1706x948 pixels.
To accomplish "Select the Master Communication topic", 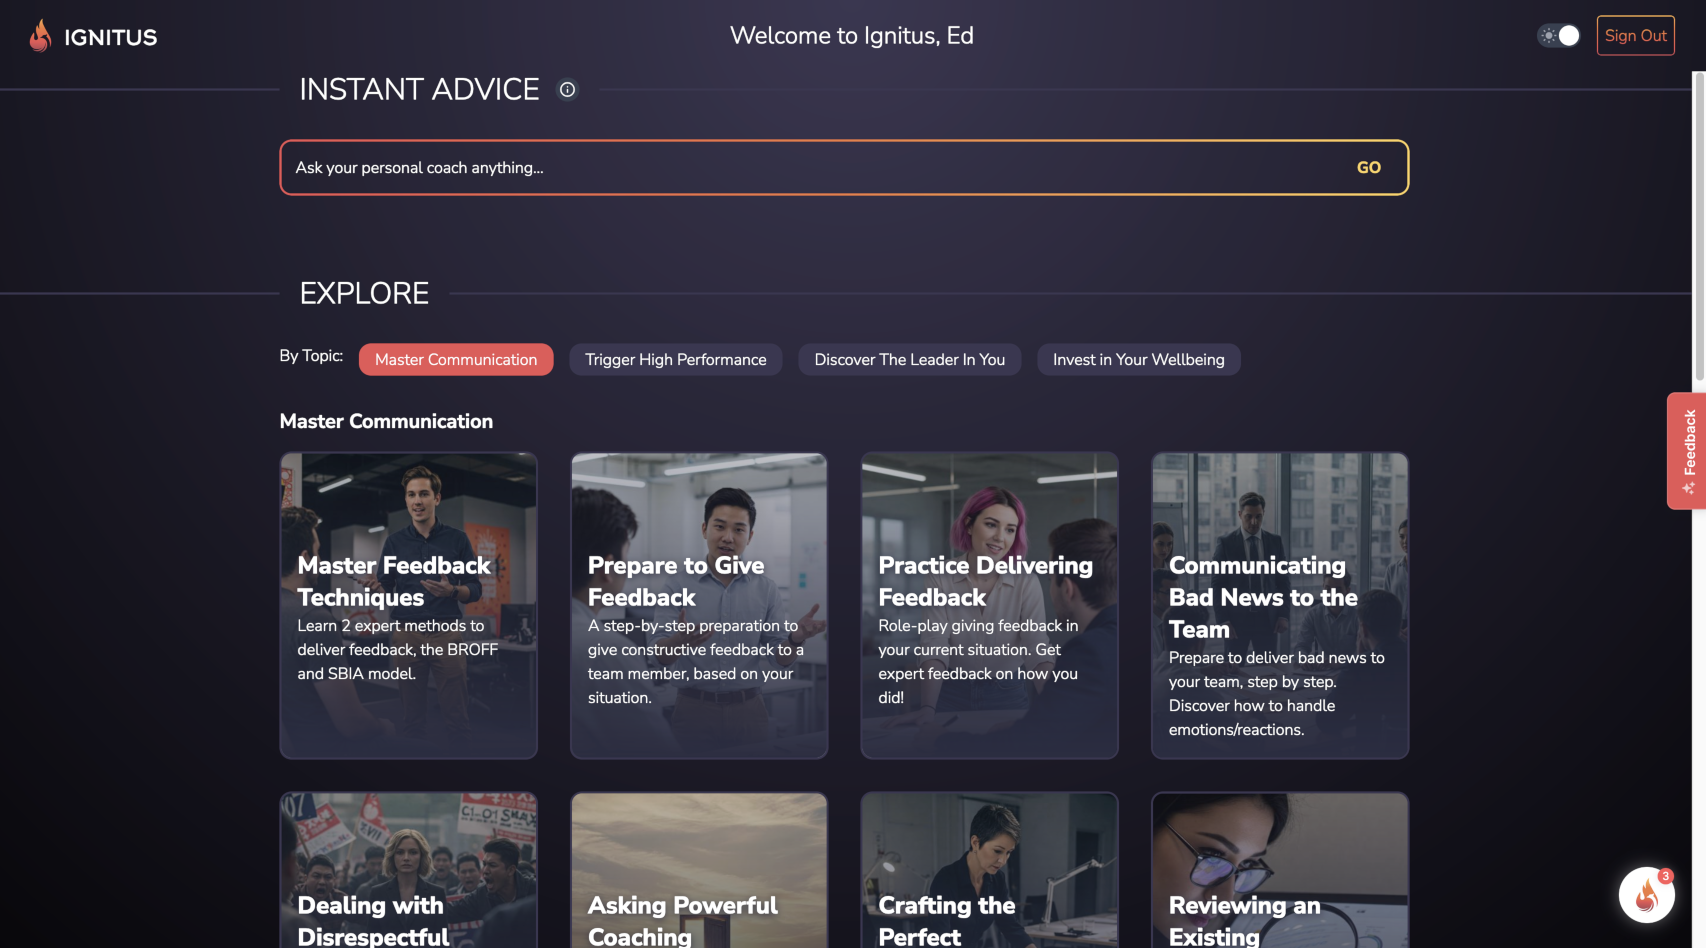I will [x=456, y=360].
